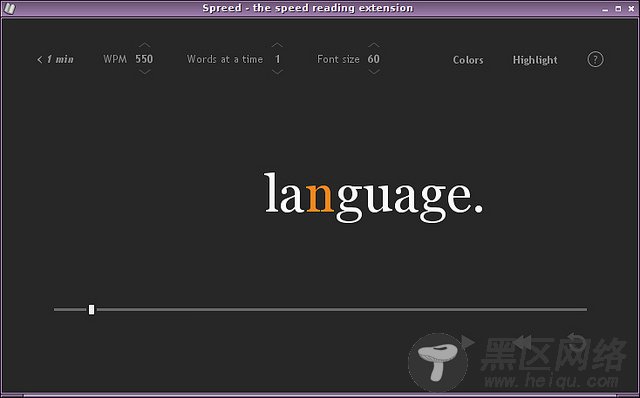Lower font size with down chevron

(374, 72)
